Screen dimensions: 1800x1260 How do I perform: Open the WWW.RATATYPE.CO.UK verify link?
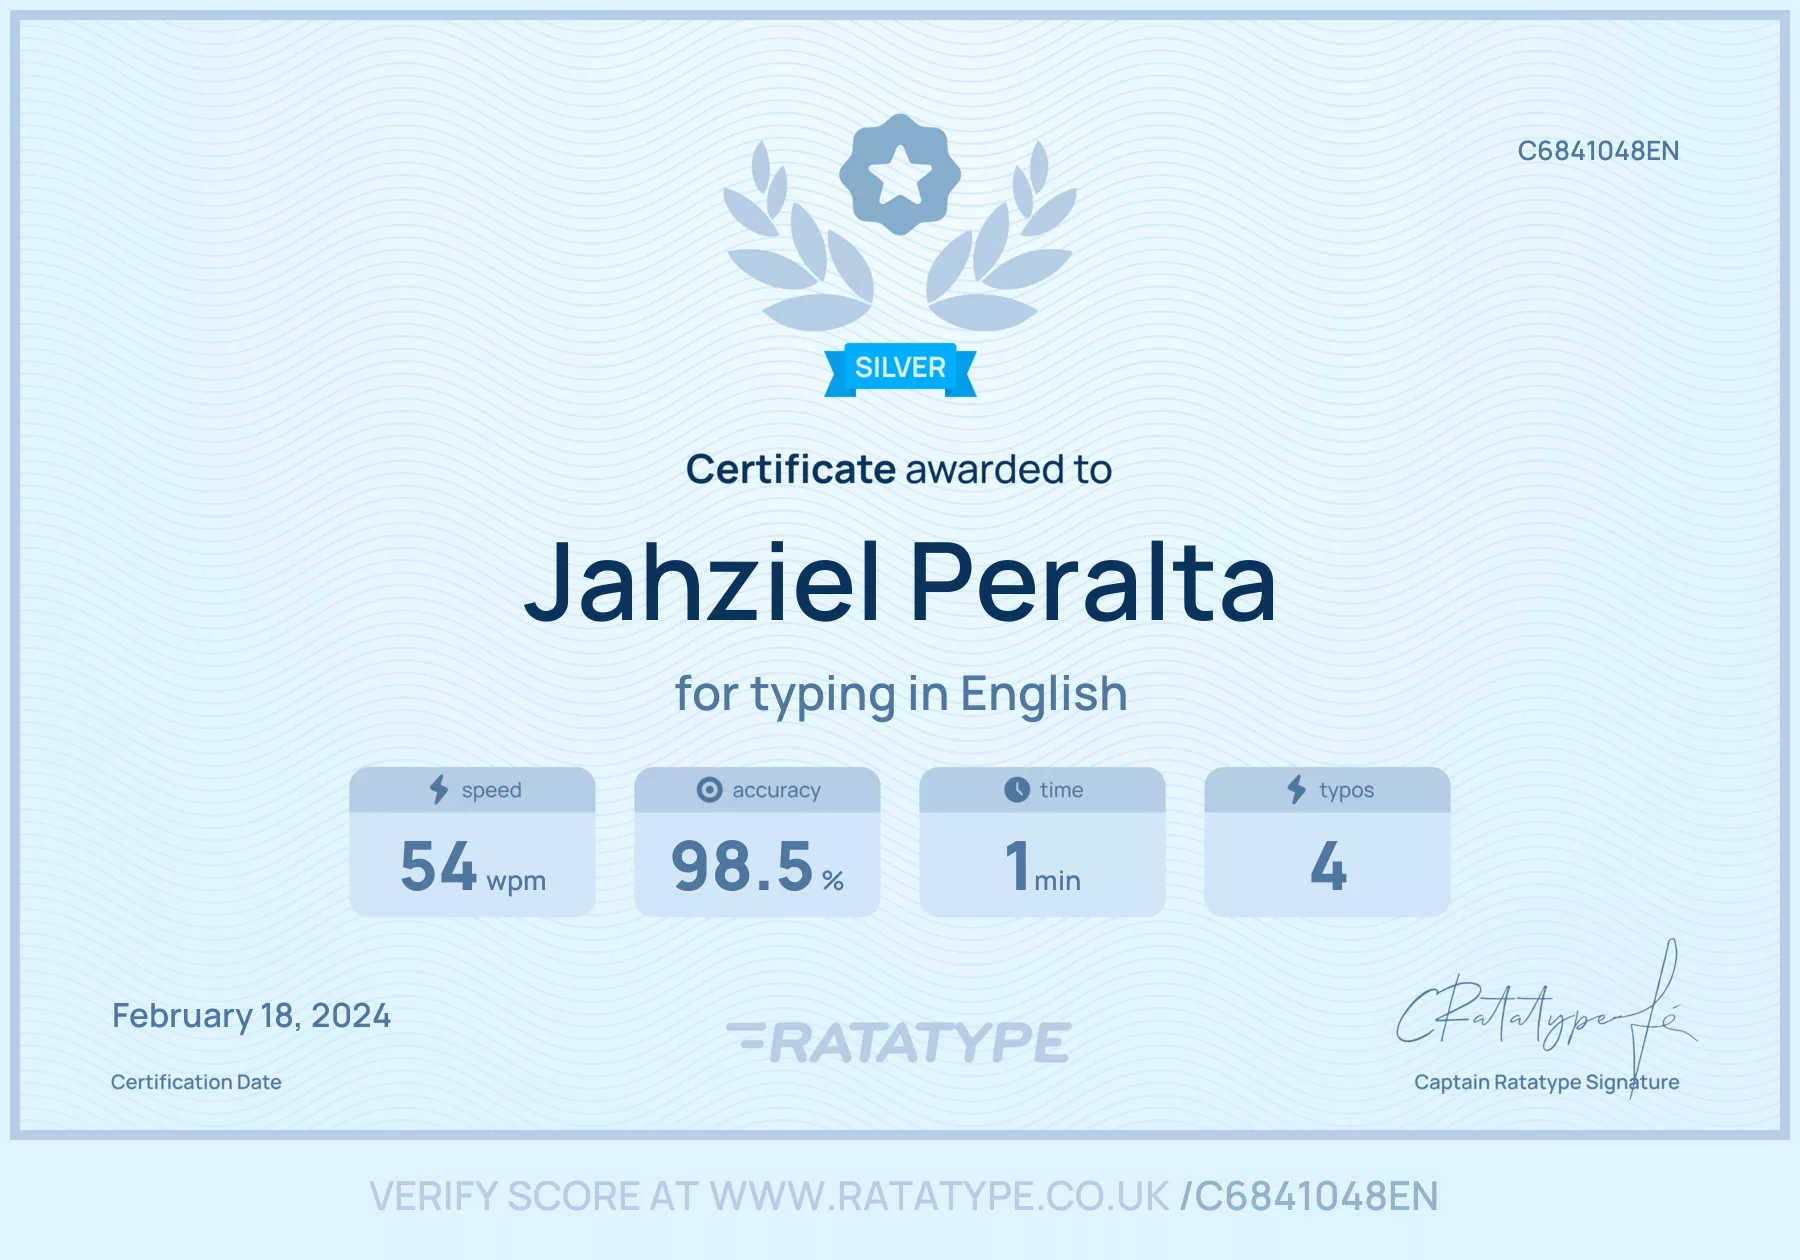(939, 1196)
